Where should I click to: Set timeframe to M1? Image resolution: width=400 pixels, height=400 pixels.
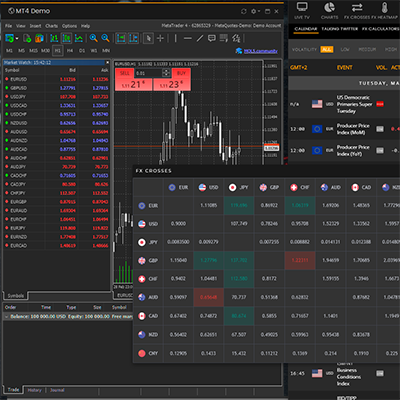pyautogui.click(x=9, y=51)
